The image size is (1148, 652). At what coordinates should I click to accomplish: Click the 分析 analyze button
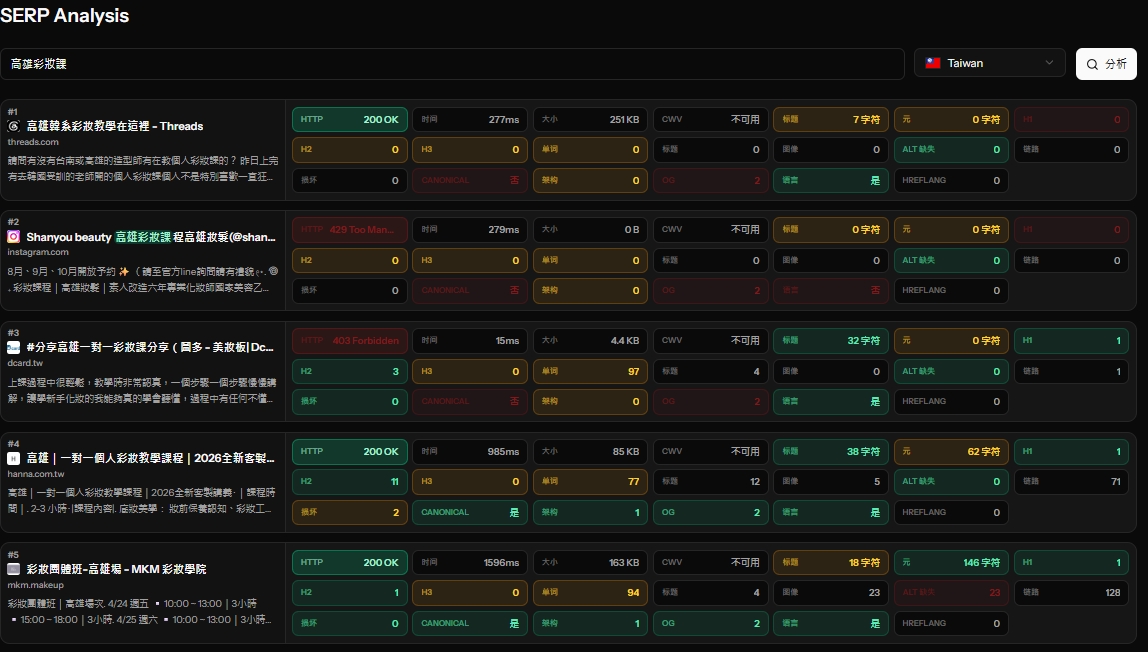1106,64
